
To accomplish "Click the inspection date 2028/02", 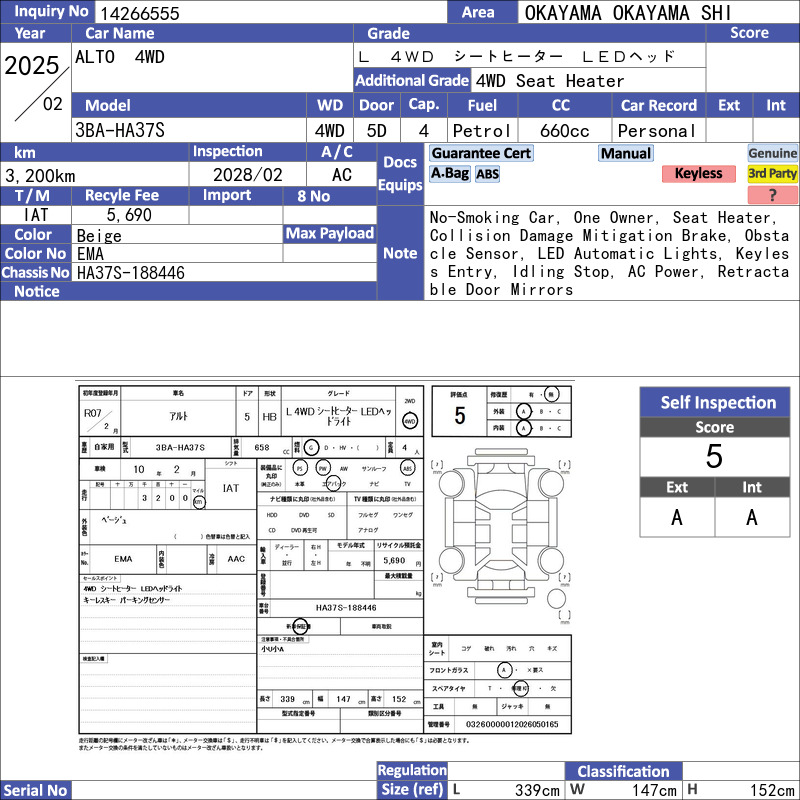I will (x=247, y=175).
